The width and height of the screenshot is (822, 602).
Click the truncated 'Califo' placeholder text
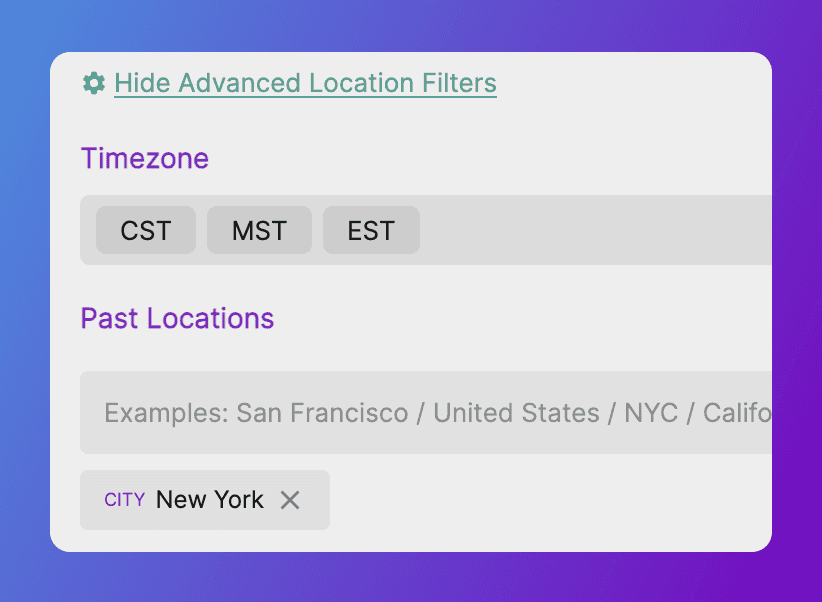[x=737, y=413]
